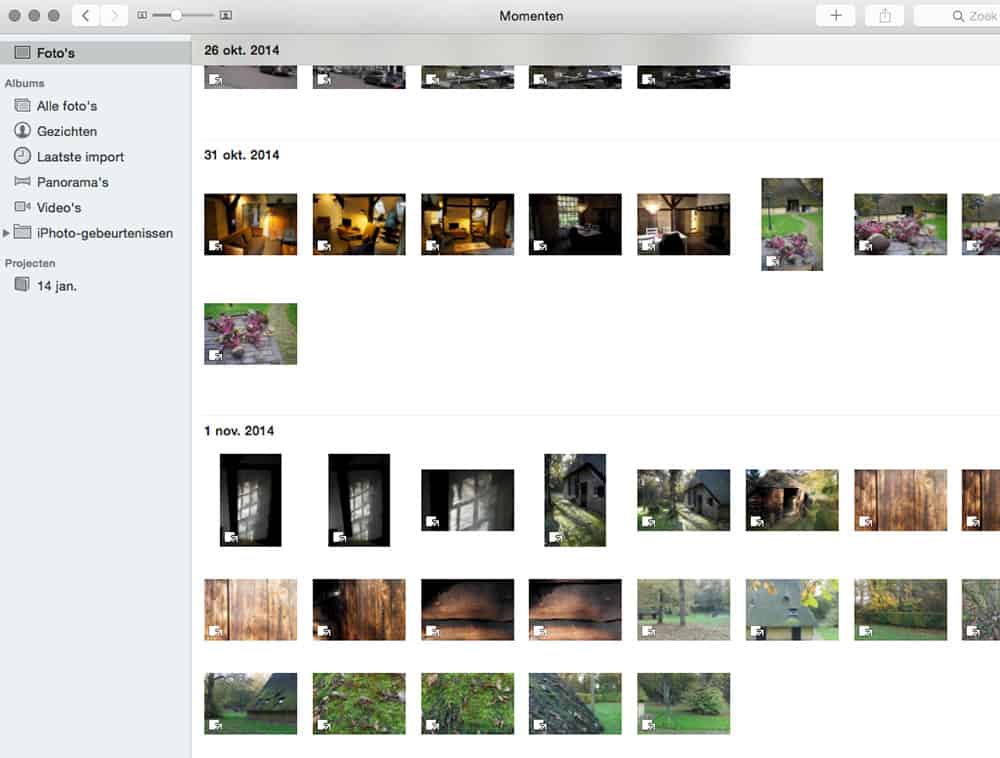Select first living room photo from 31 okt.
This screenshot has height=758, width=1000.
(250, 224)
